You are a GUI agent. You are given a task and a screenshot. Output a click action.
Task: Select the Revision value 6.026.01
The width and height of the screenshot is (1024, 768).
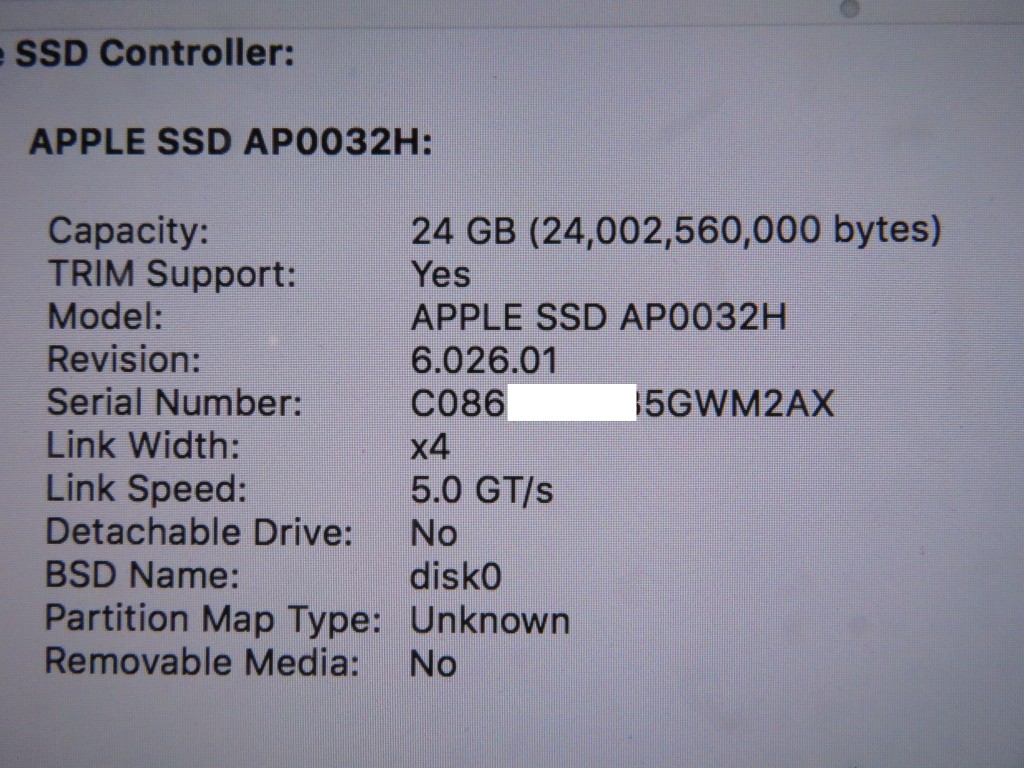pyautogui.click(x=484, y=360)
